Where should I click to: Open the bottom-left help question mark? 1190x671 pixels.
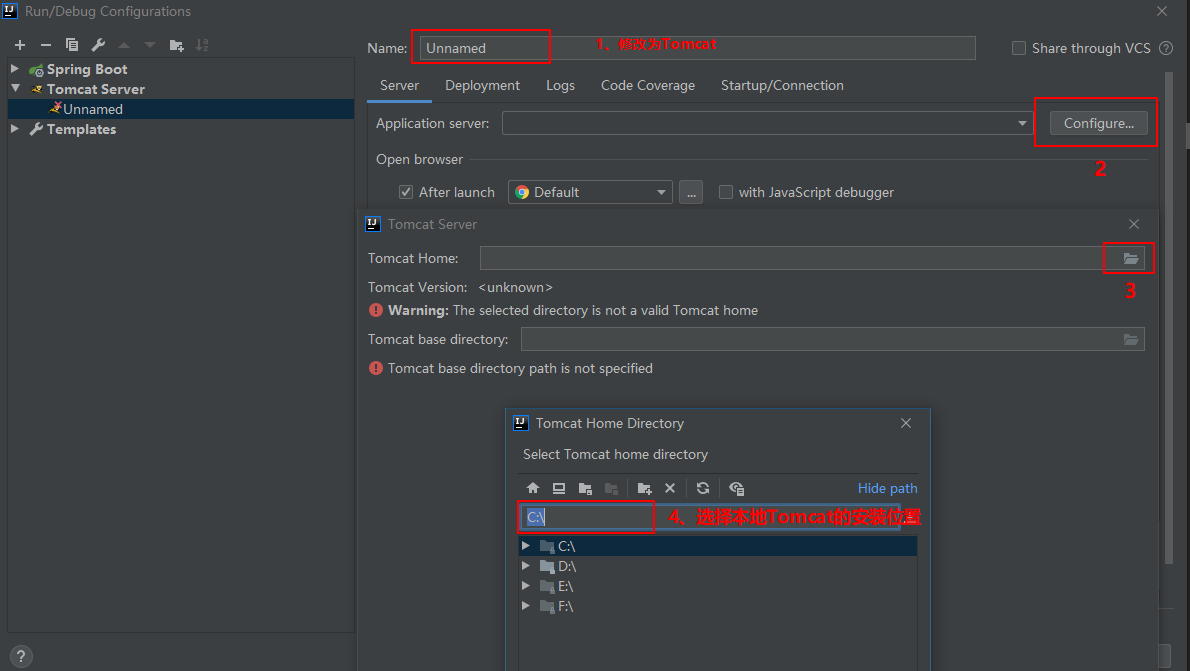(21, 656)
